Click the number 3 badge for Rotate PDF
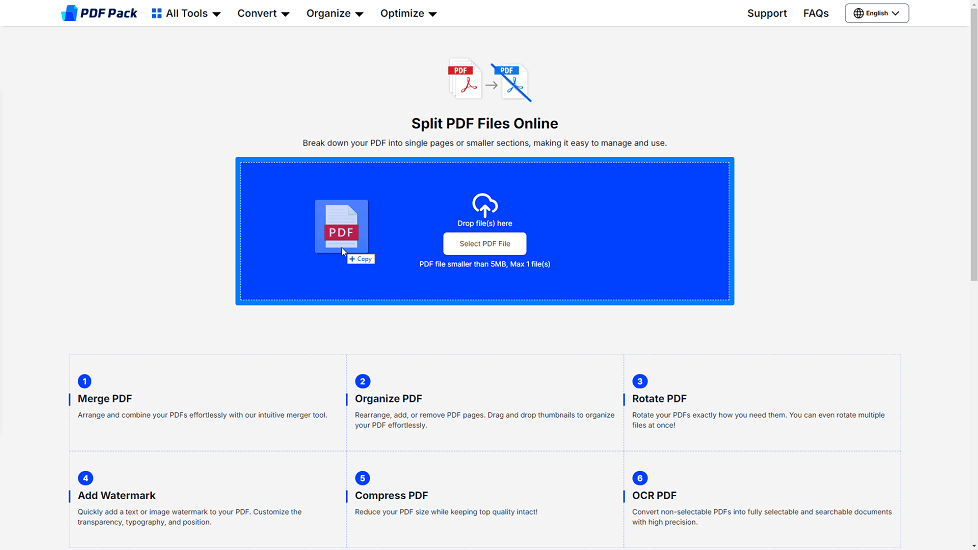Screen dimensions: 978x550 640,381
